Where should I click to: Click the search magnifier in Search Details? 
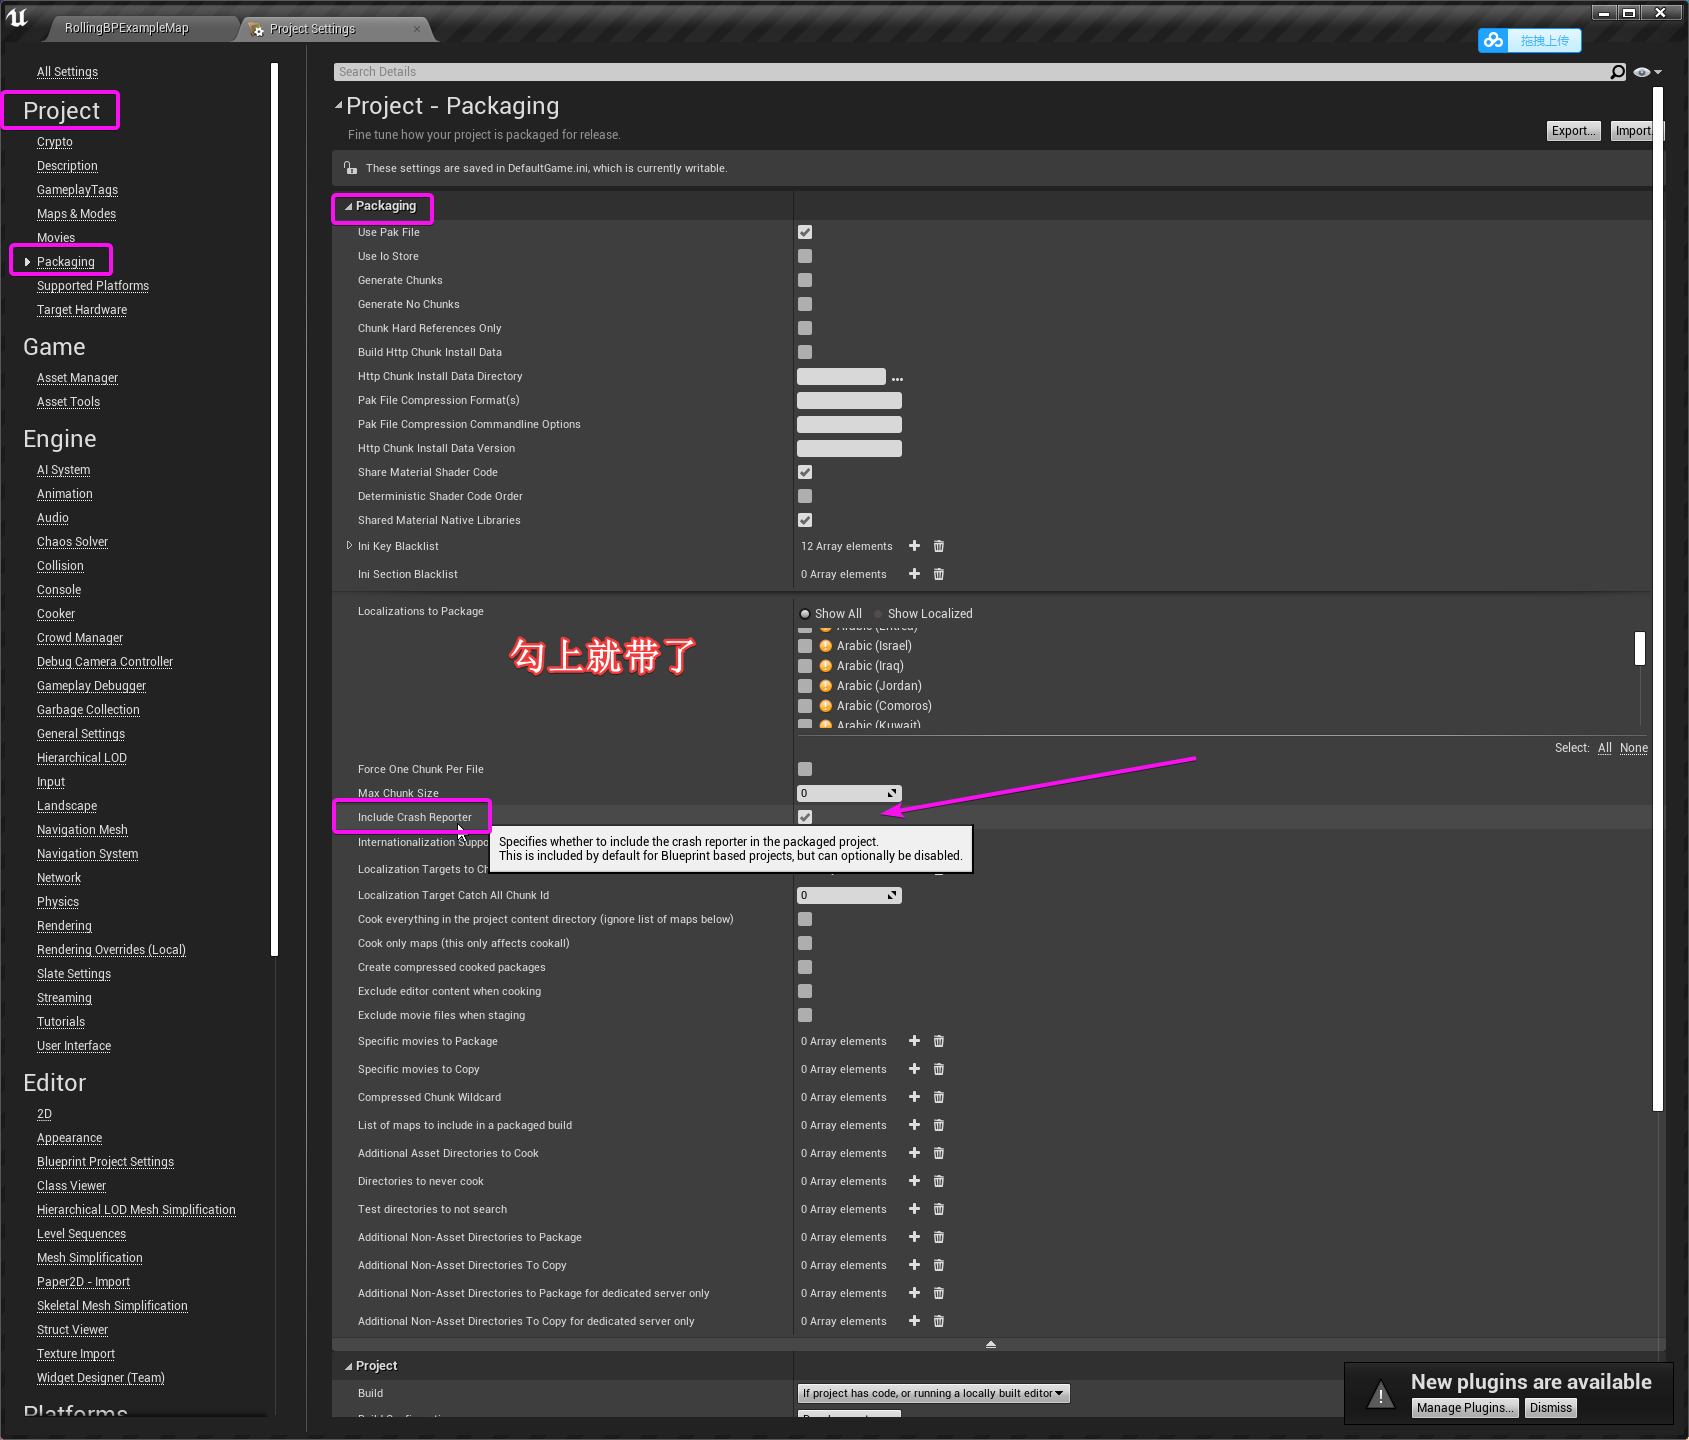coord(1616,71)
